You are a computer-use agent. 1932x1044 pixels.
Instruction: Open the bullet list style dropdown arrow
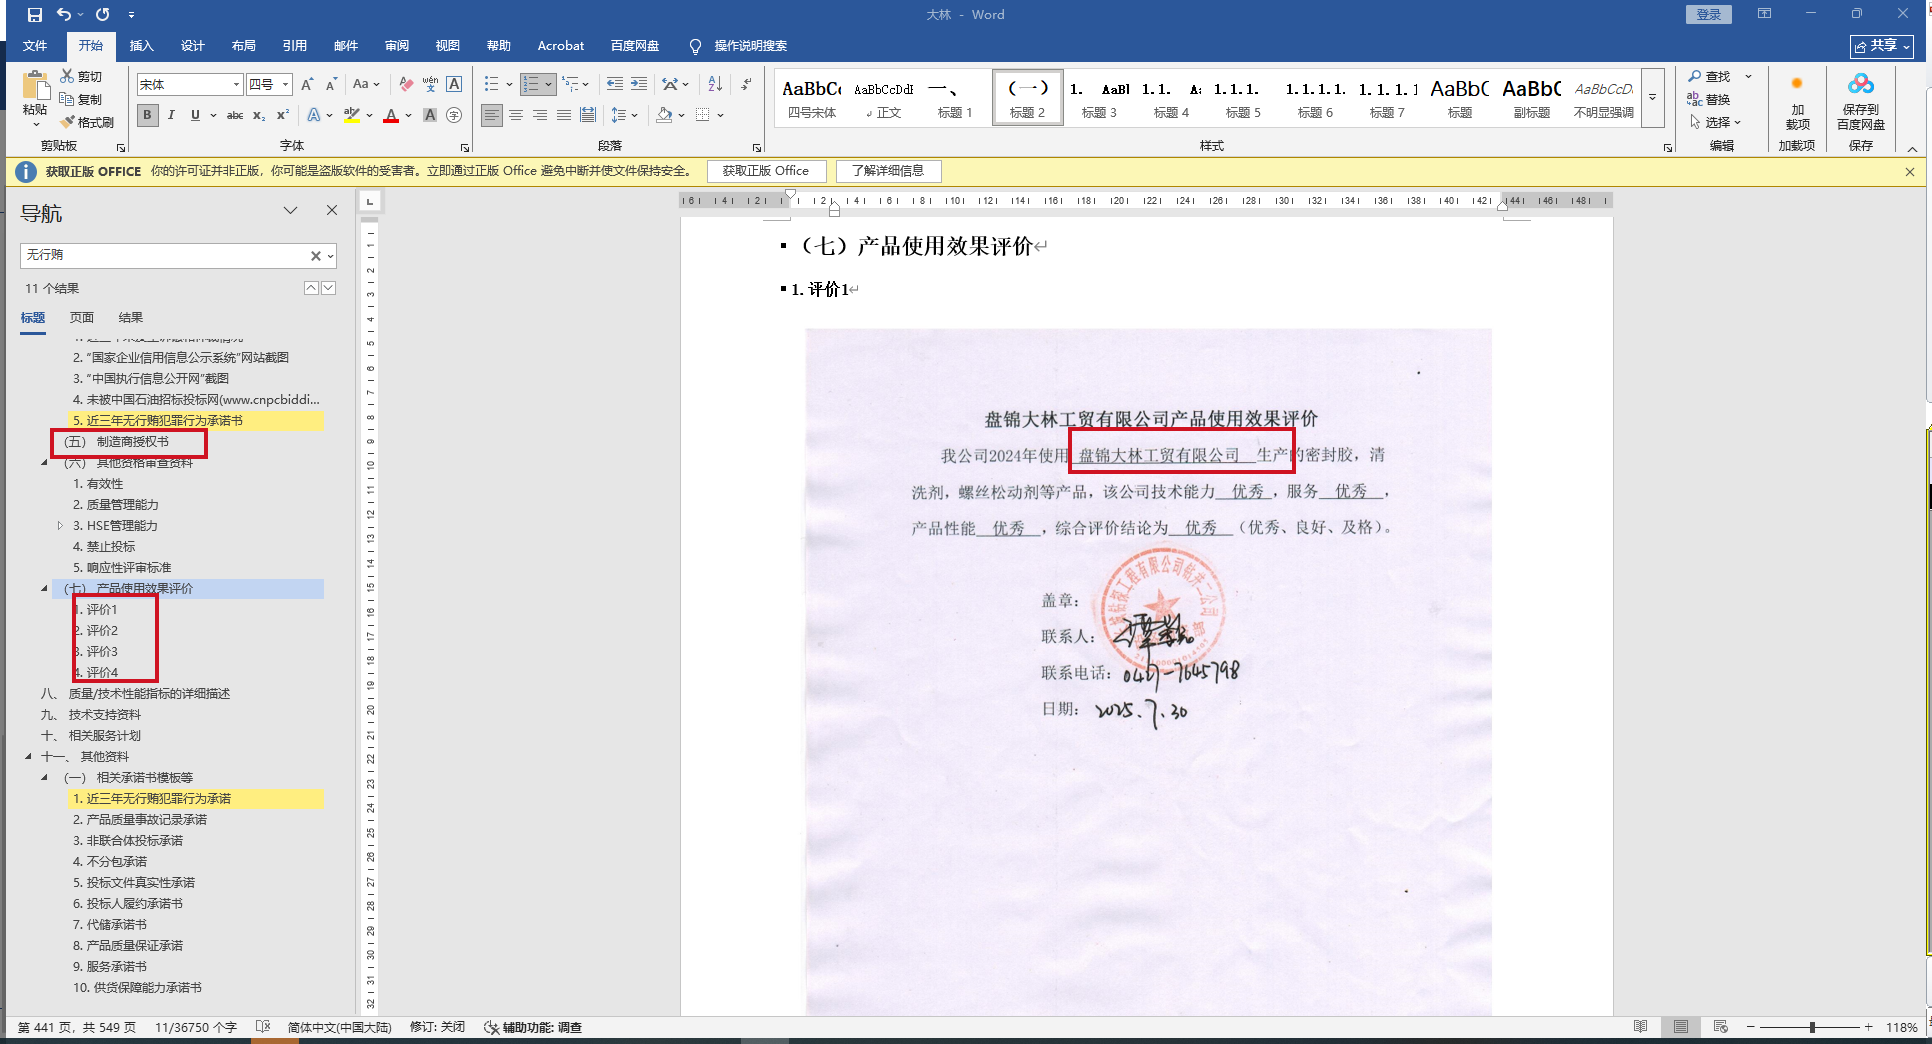point(509,85)
